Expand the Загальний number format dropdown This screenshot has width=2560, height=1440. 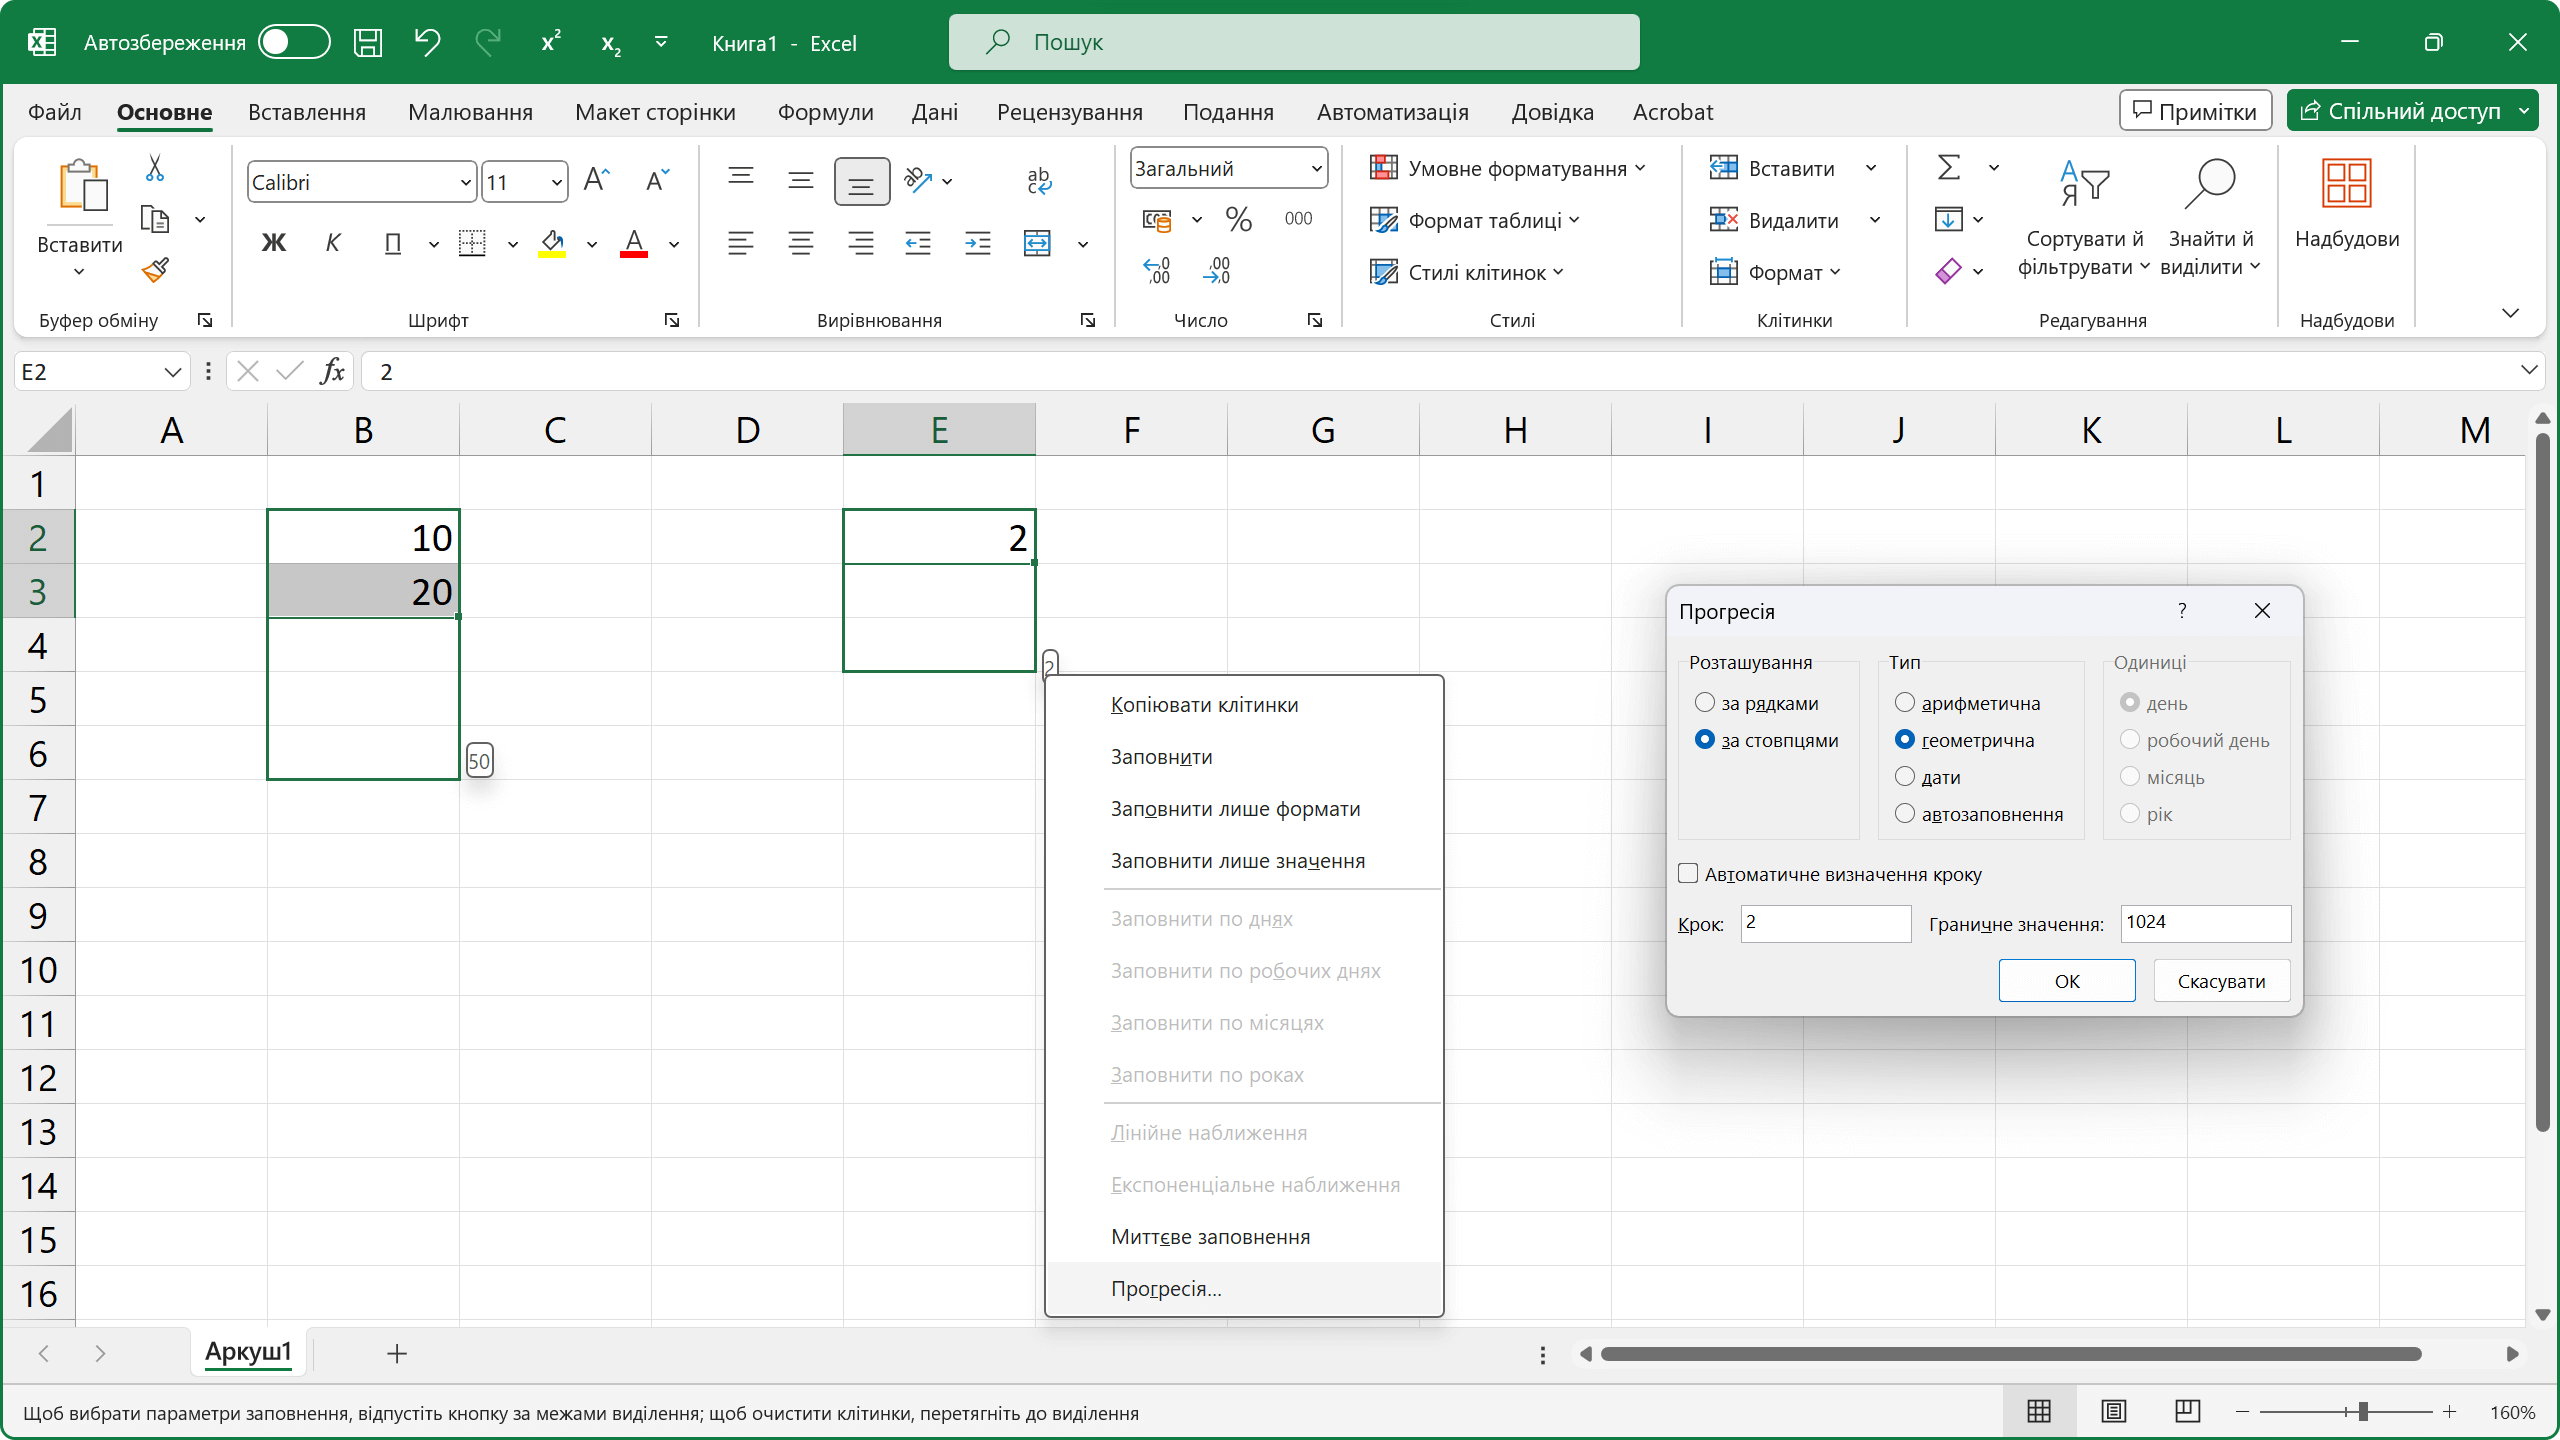(x=1316, y=169)
